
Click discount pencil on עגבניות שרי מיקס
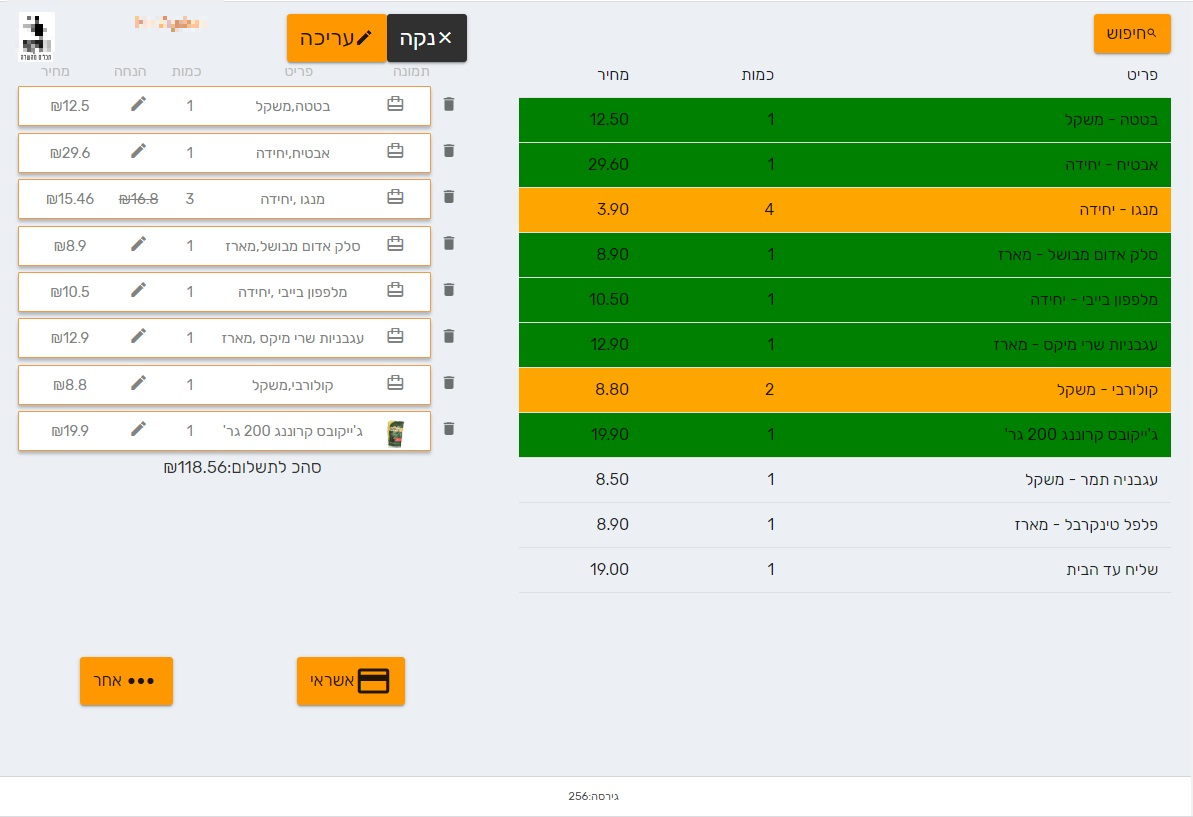[138, 336]
